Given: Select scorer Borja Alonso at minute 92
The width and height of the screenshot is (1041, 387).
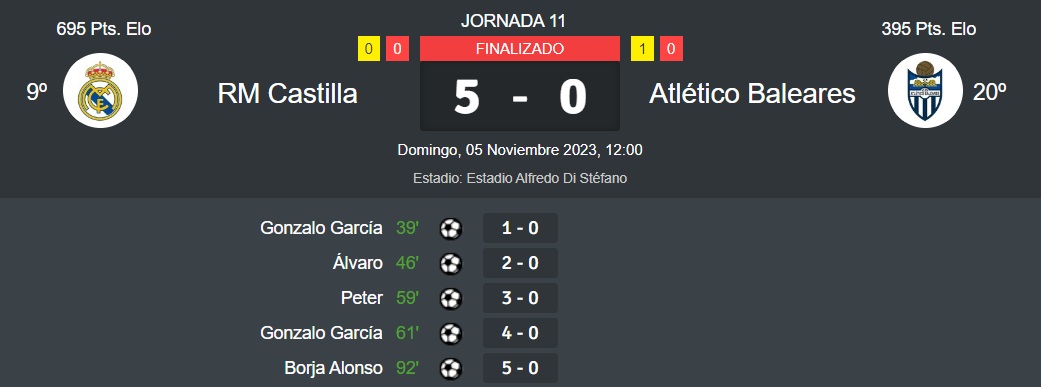Looking at the screenshot, I should click(333, 368).
